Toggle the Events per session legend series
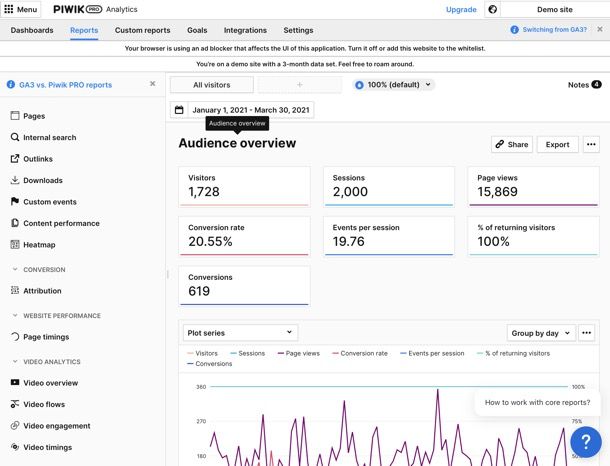Image resolution: width=610 pixels, height=466 pixels. point(432,353)
